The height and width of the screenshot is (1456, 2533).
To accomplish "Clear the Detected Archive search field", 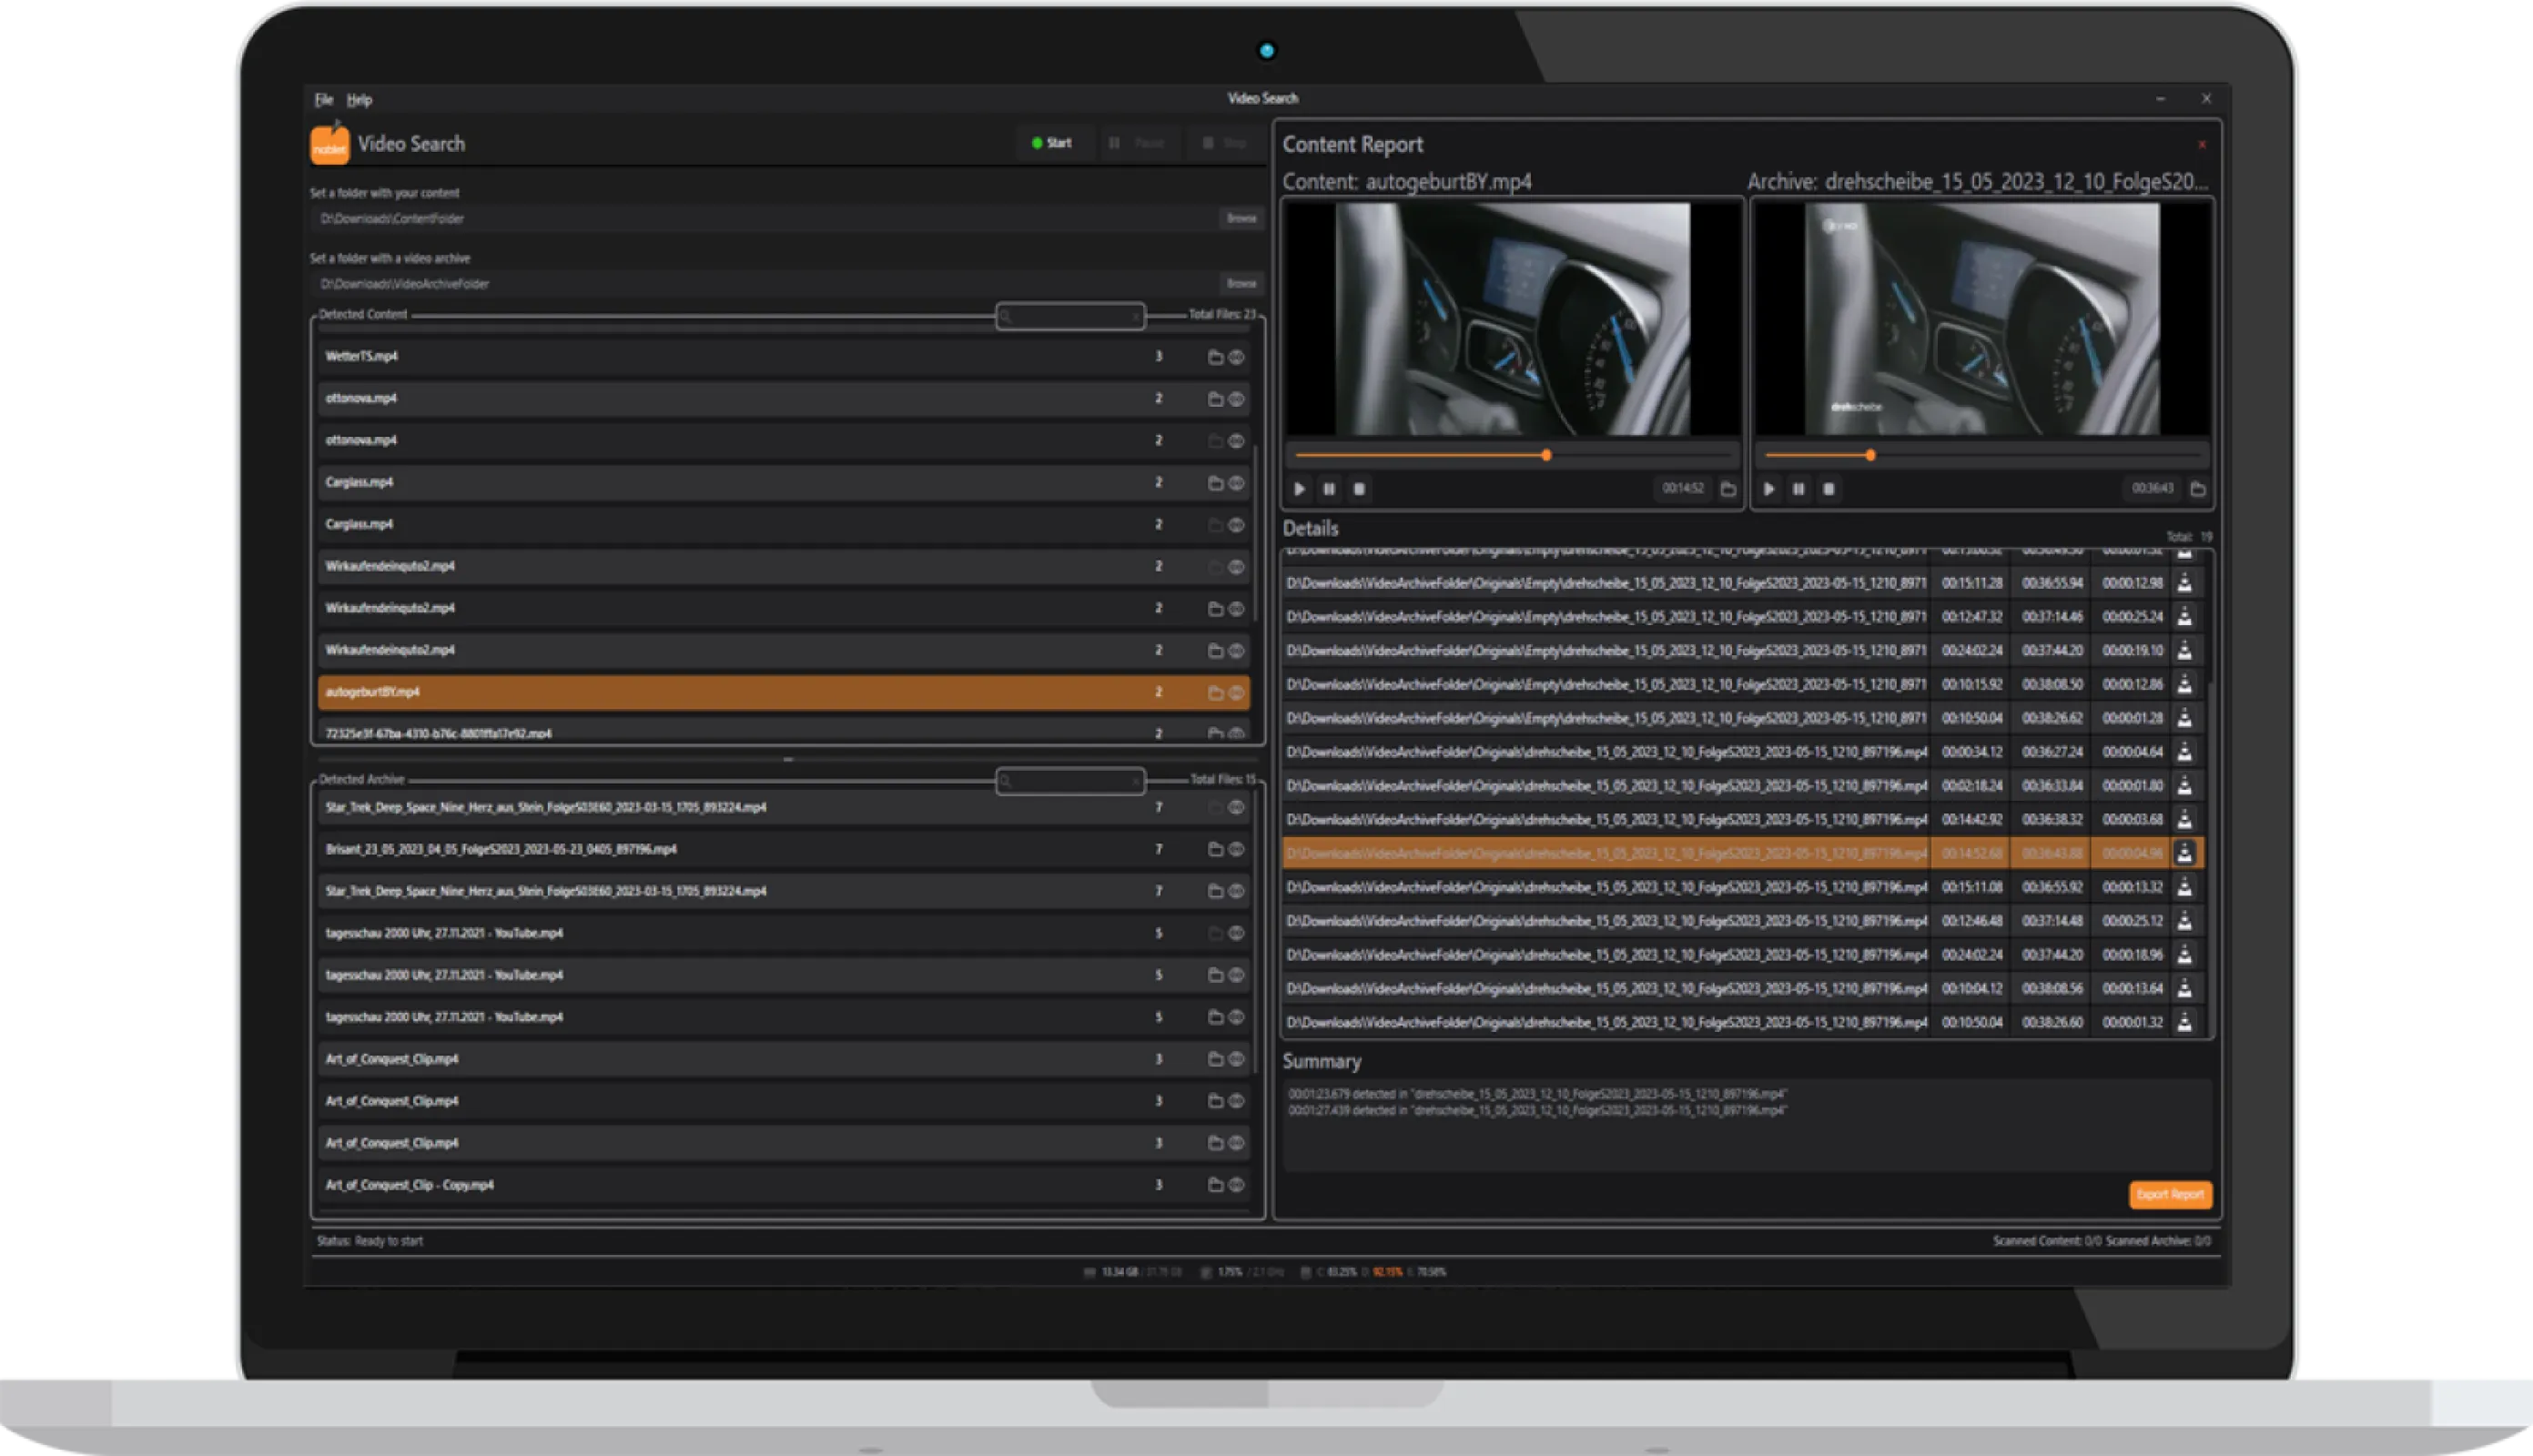I will (1135, 782).
